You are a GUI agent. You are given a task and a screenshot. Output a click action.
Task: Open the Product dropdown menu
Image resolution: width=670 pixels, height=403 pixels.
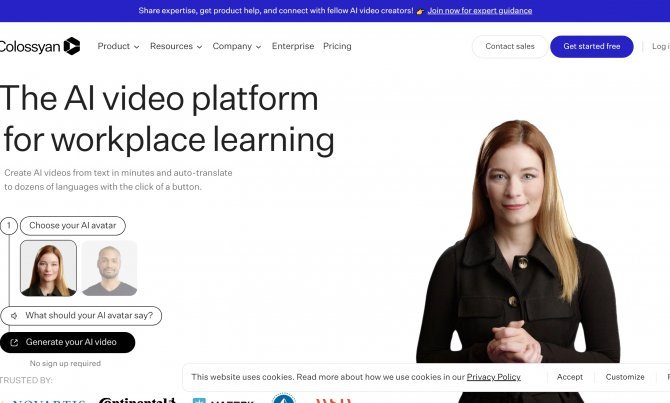(118, 46)
